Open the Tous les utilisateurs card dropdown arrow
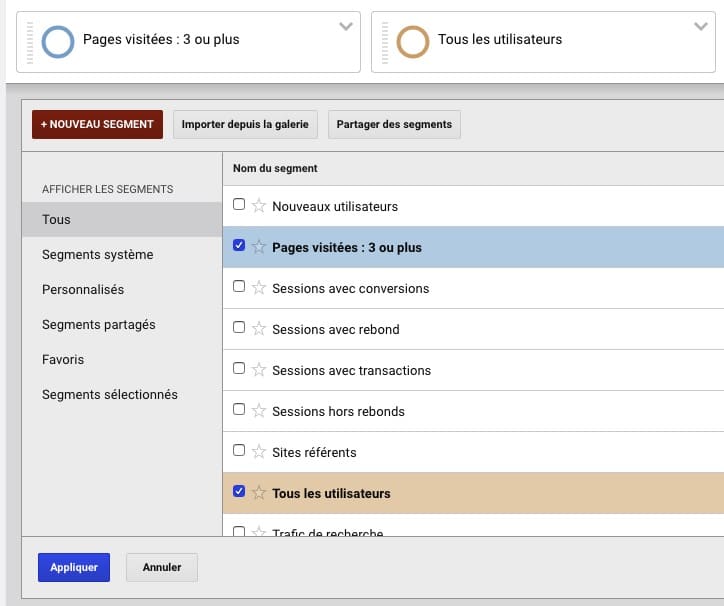Image resolution: width=724 pixels, height=606 pixels. point(701,26)
